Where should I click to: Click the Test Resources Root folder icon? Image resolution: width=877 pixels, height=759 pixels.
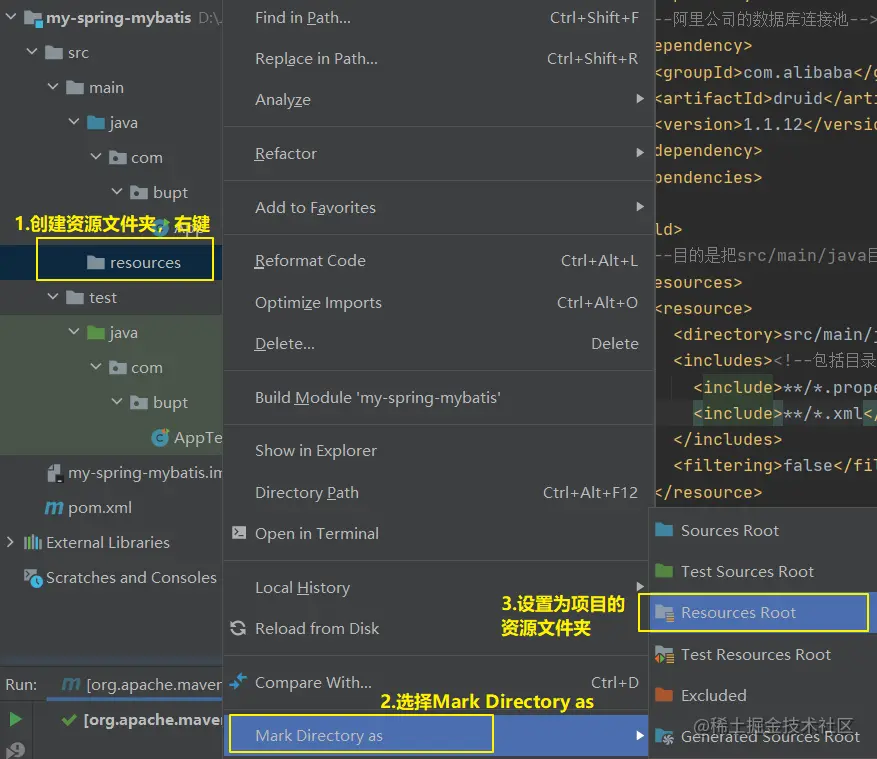[x=664, y=654]
